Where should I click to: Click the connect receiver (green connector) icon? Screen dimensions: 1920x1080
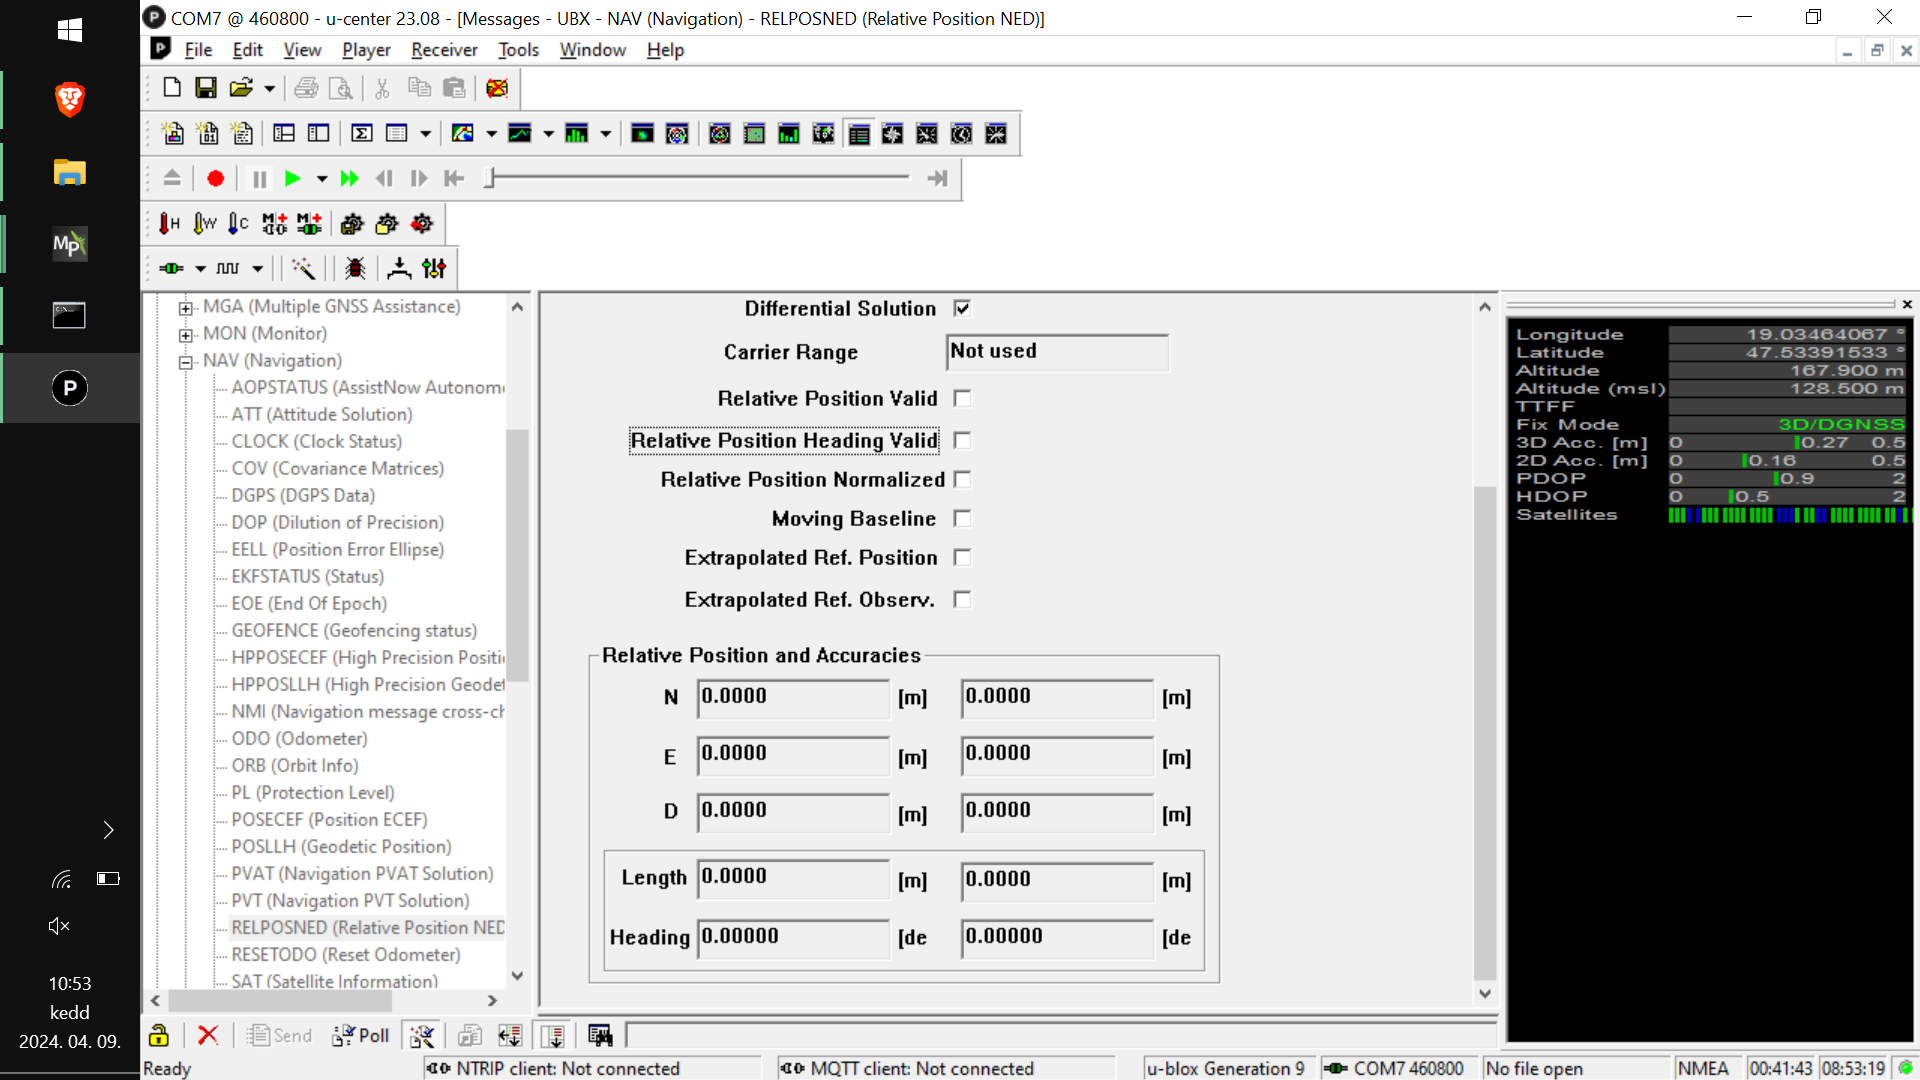[172, 268]
